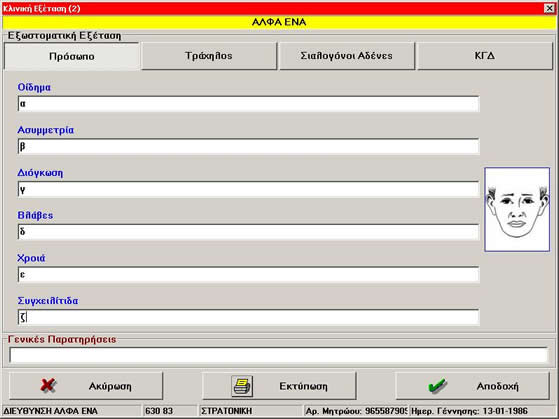Focus the Γενικές Παρατηρήσεις text box

(278, 355)
